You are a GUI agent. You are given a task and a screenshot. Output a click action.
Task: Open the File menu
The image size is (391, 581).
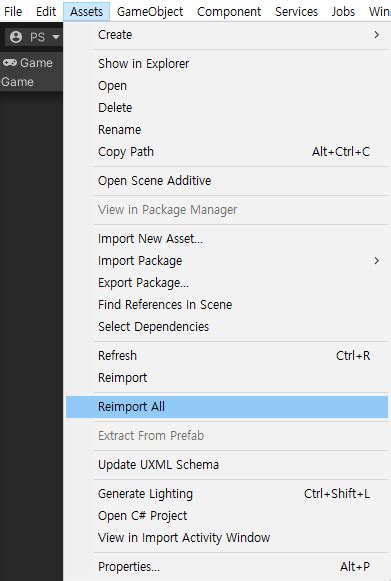tap(13, 11)
